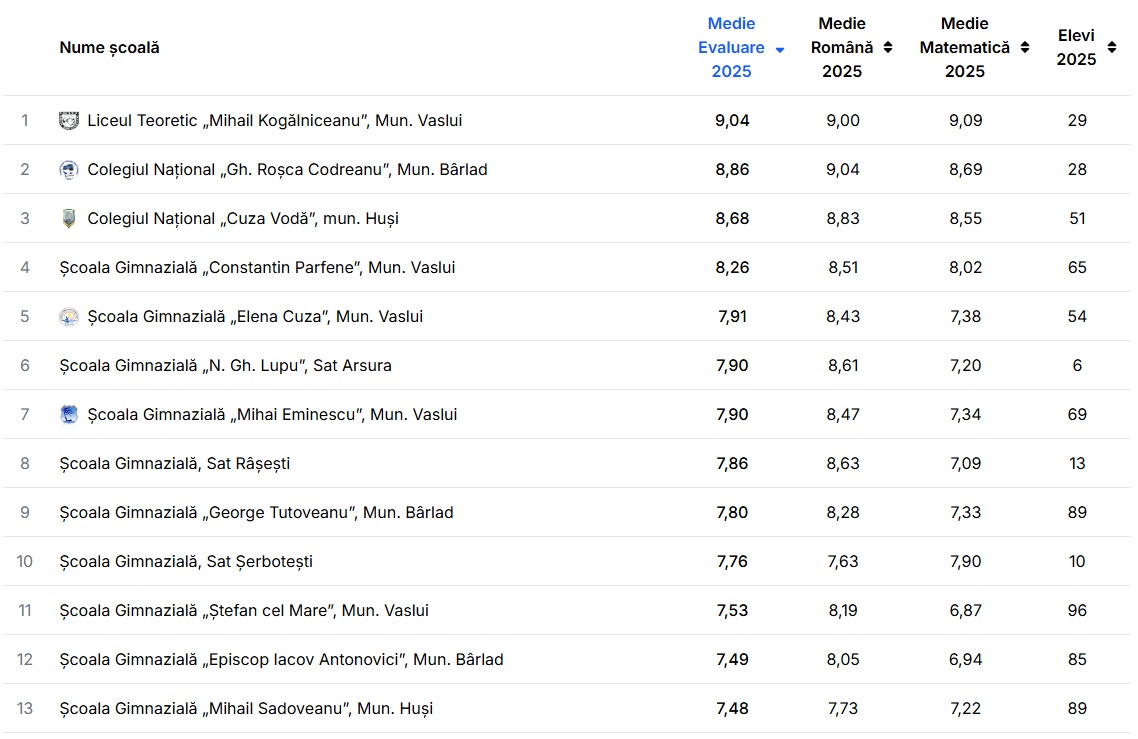1138x739 pixels.
Task: Click the Liceul Teoretic Mihail Kogălniceanu school crest icon
Action: click(x=69, y=121)
